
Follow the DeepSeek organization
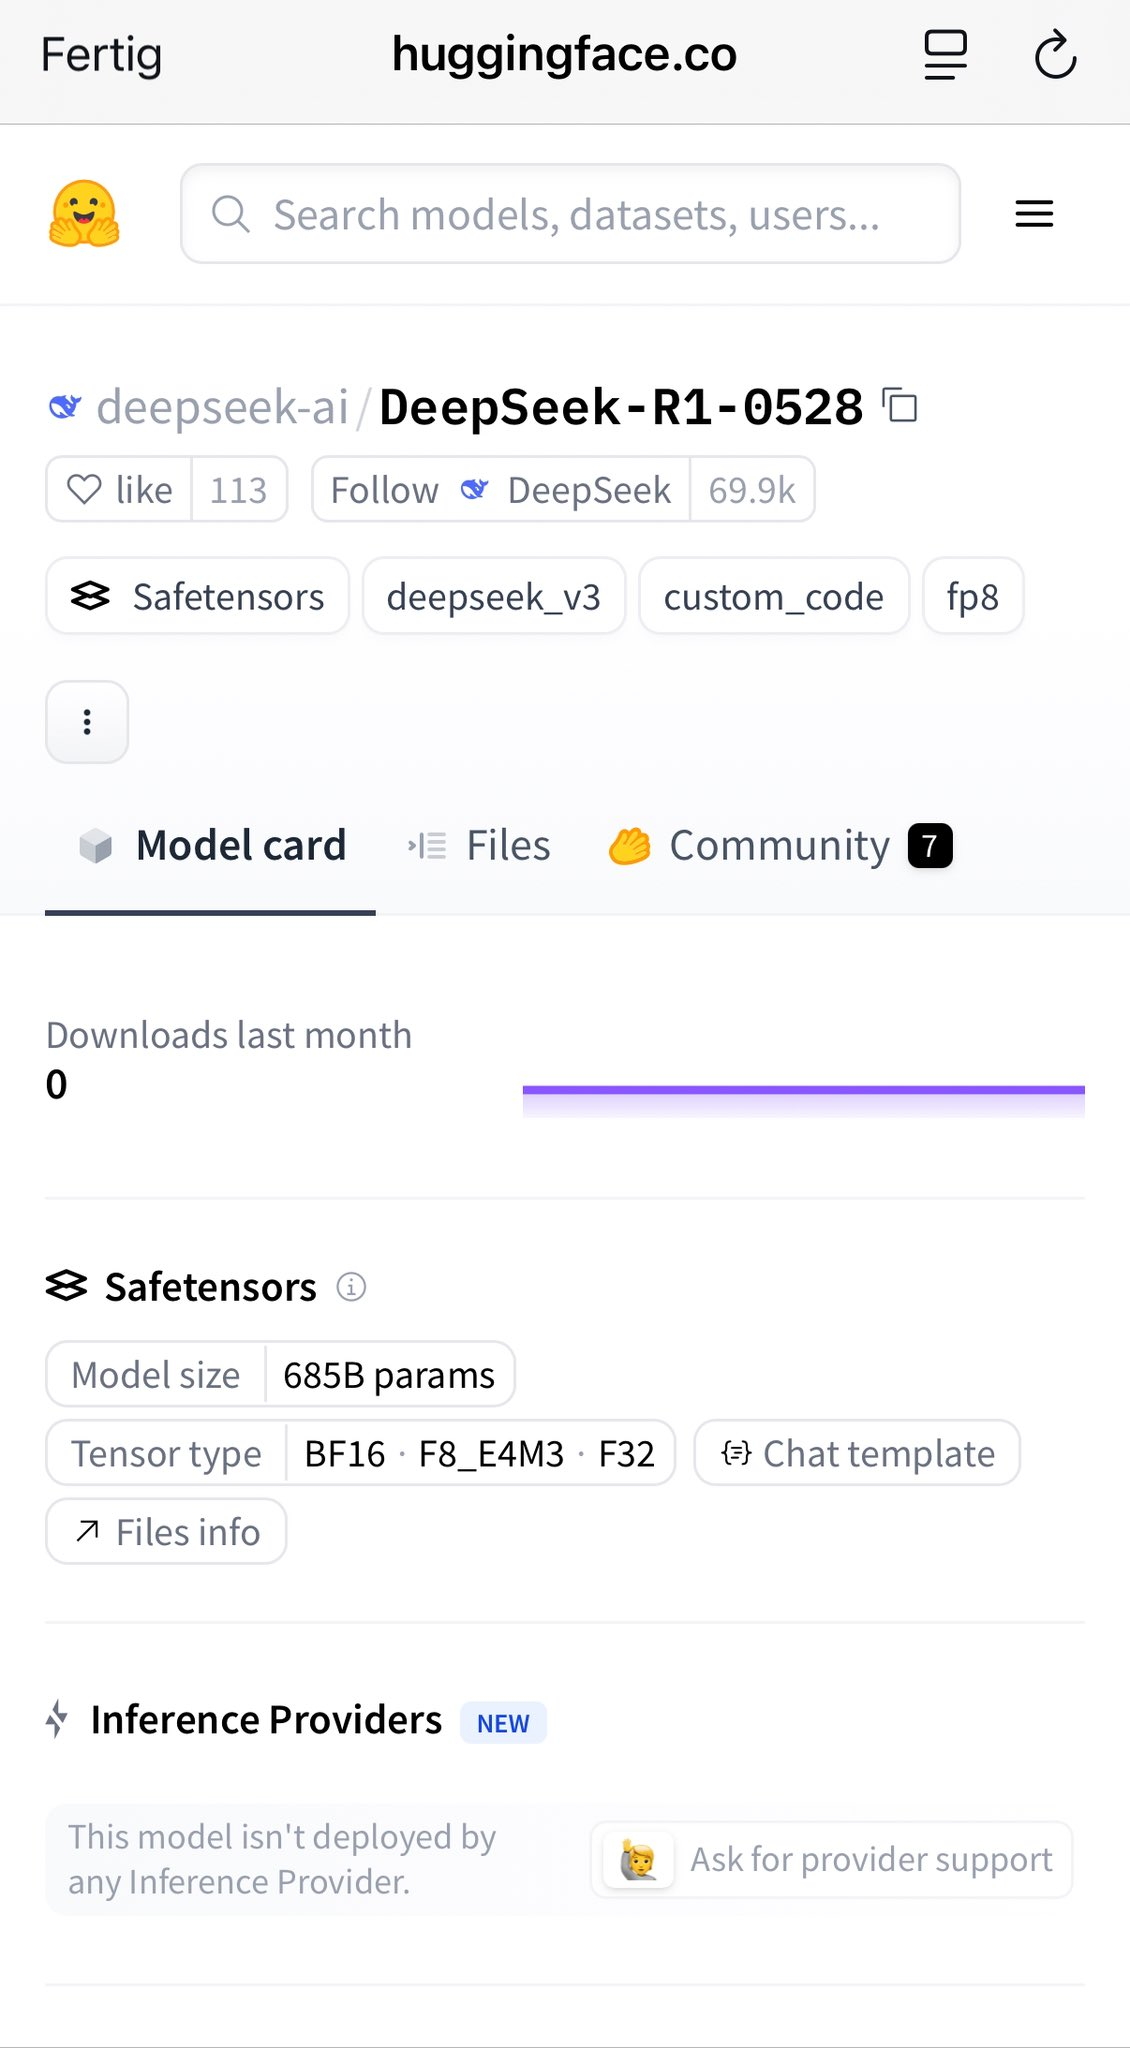(501, 490)
